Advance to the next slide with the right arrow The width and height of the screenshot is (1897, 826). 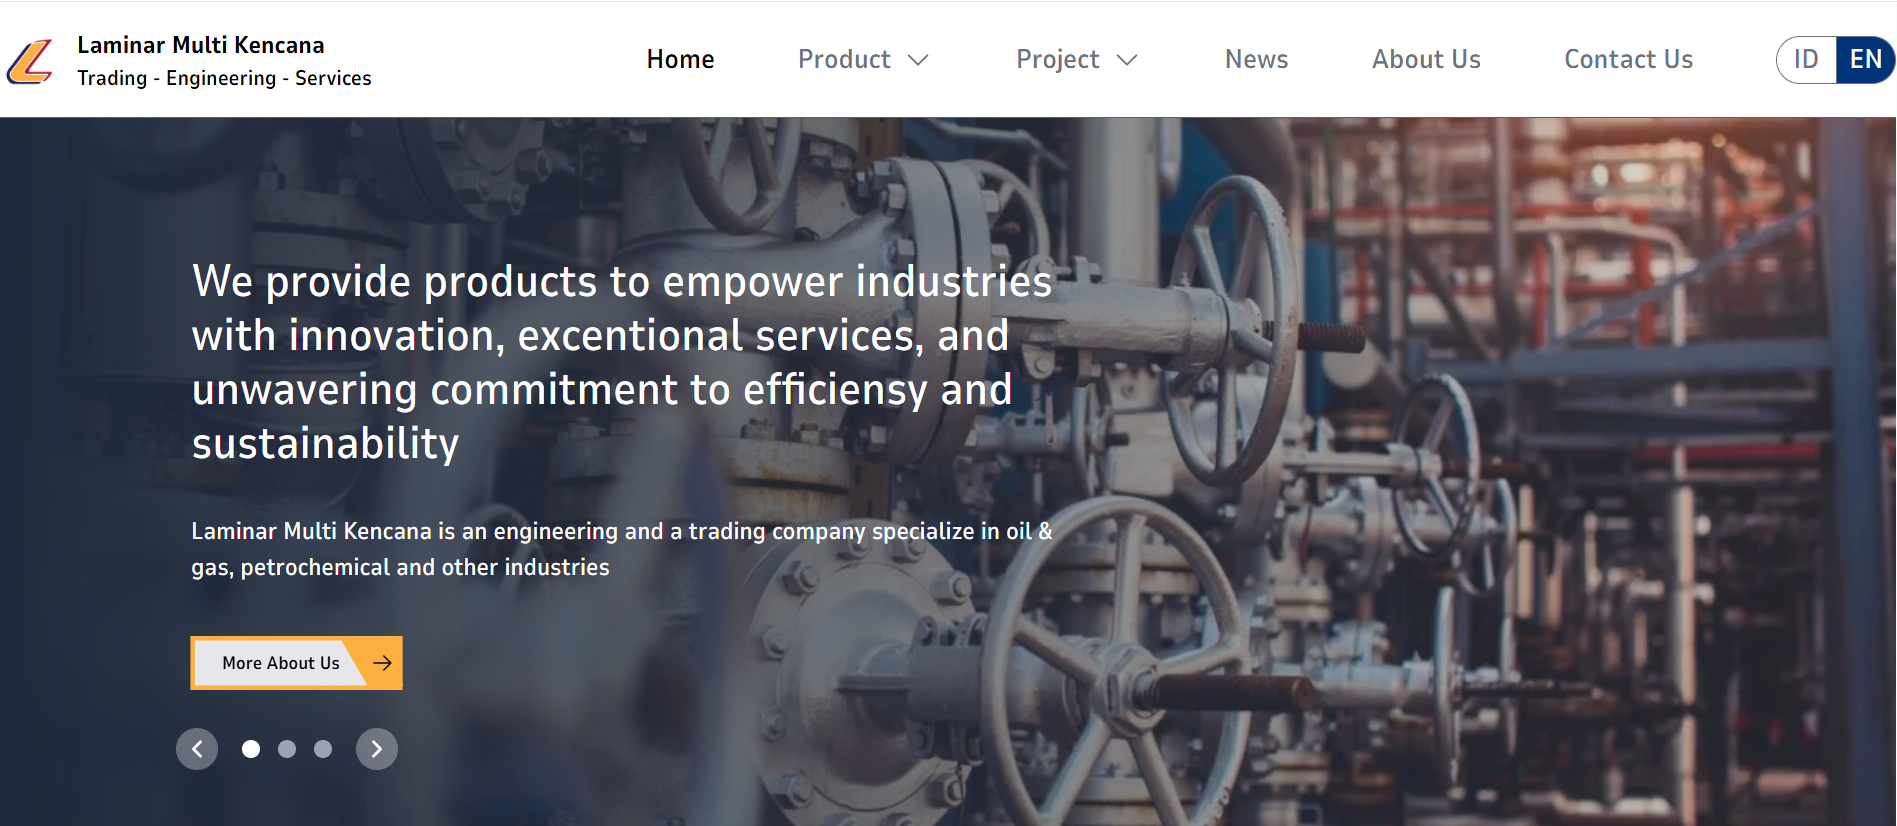pos(377,749)
